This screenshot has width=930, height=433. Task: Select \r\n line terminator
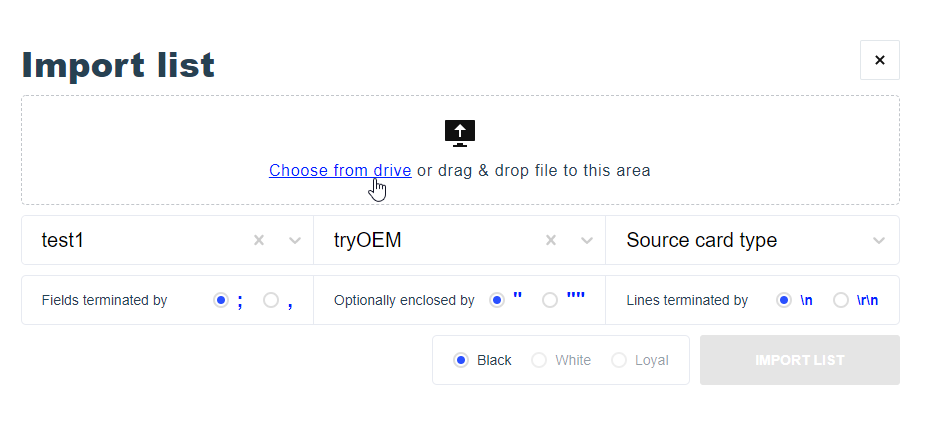tap(841, 300)
